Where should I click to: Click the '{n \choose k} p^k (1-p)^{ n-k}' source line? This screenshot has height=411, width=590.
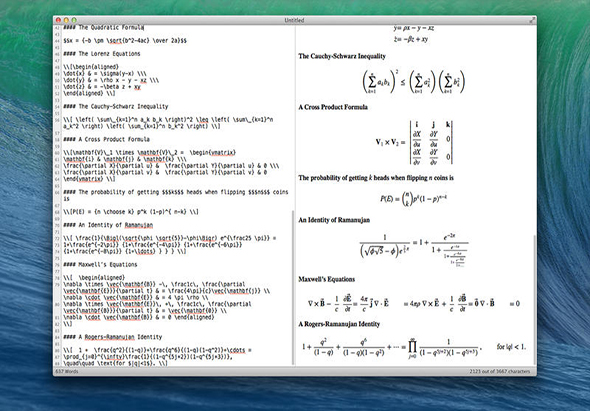click(x=131, y=212)
